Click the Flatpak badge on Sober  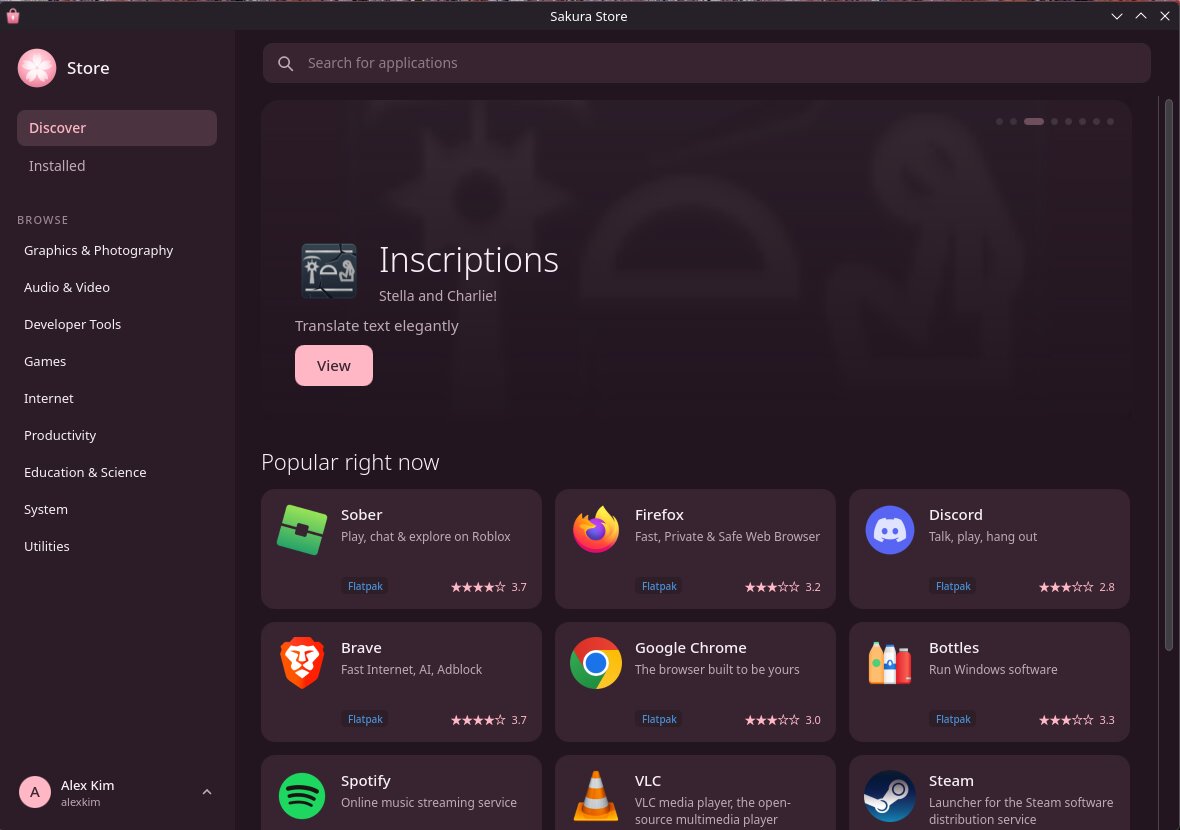[x=365, y=586]
